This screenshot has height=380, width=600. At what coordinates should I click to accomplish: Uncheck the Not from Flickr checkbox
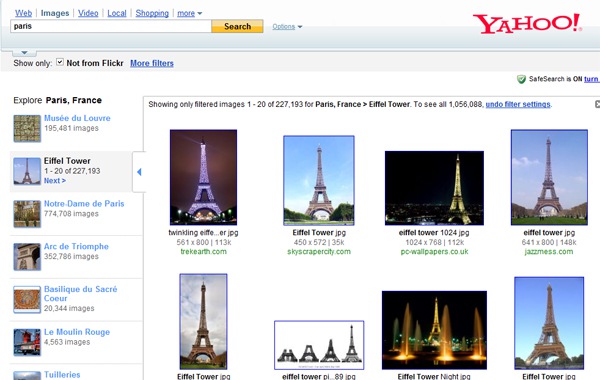tap(60, 62)
